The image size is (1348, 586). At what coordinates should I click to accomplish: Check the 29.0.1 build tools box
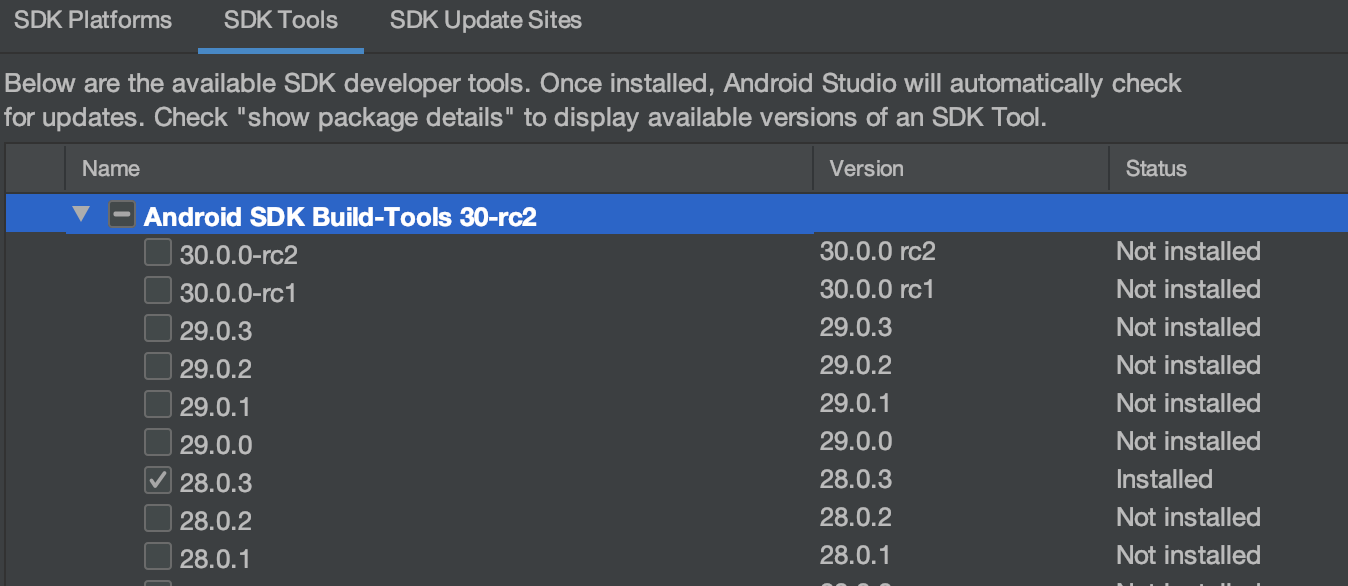(x=158, y=405)
